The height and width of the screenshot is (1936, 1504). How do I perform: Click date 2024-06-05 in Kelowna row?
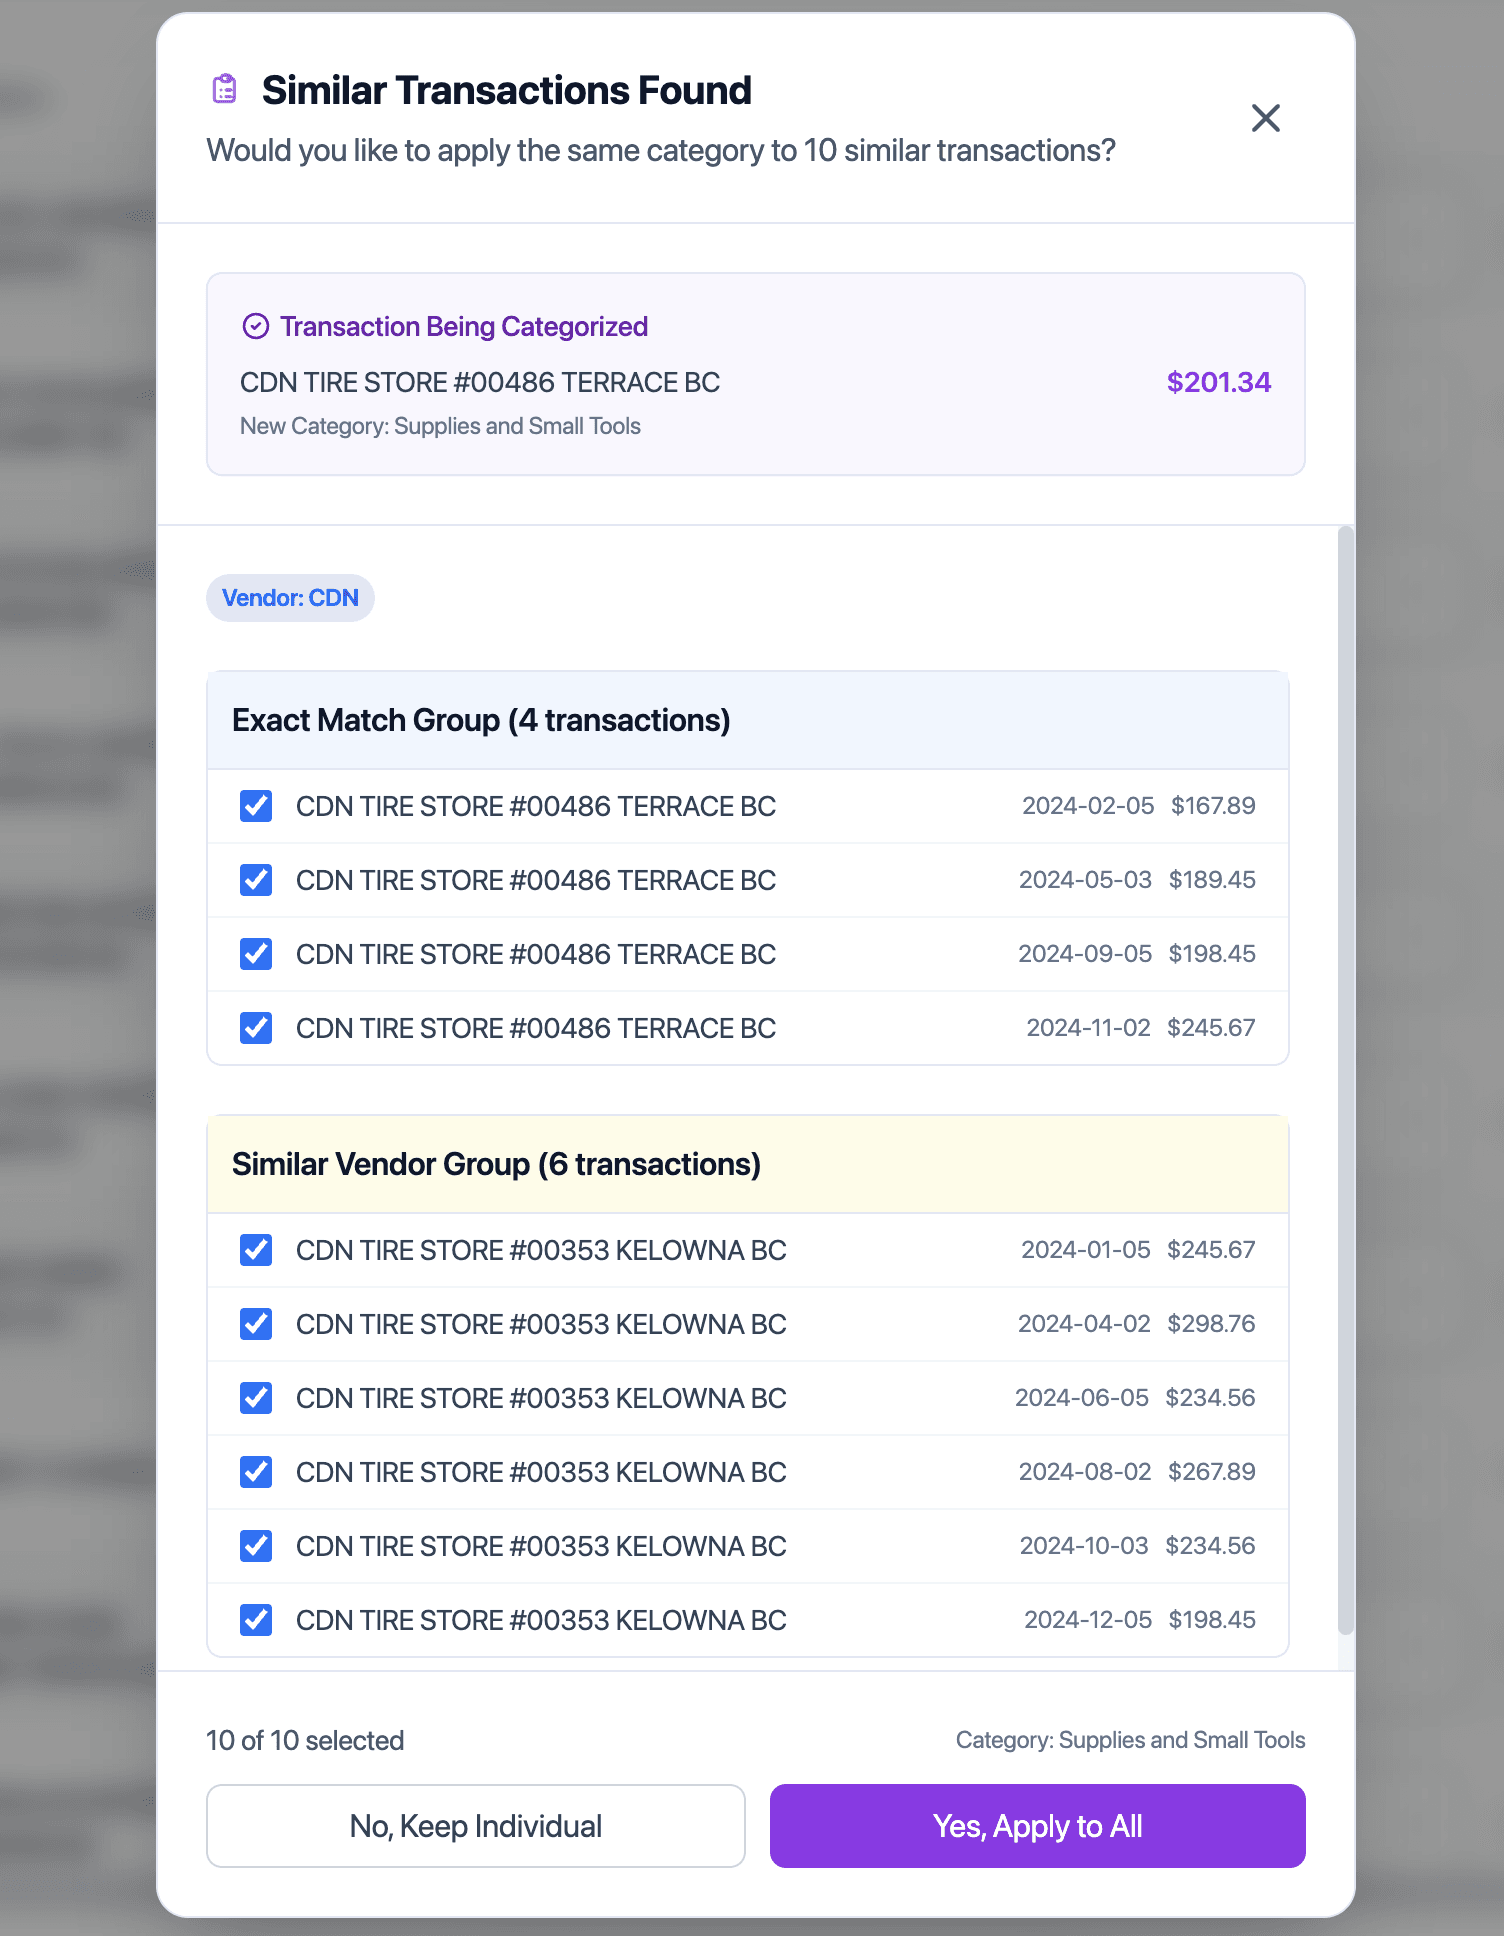[x=1082, y=1398]
